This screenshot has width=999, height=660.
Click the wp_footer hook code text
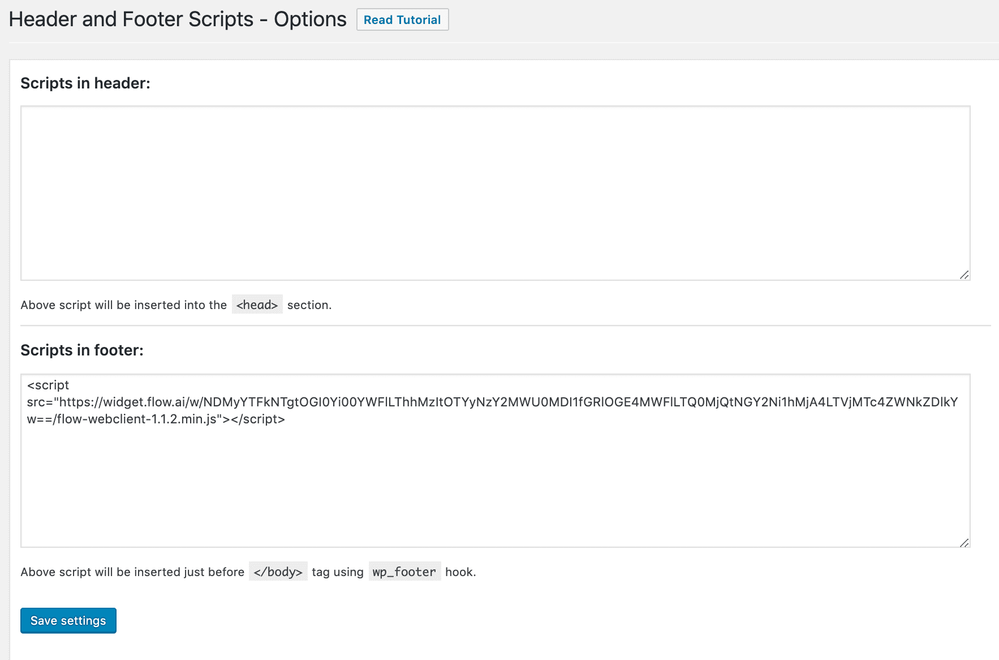pos(405,571)
